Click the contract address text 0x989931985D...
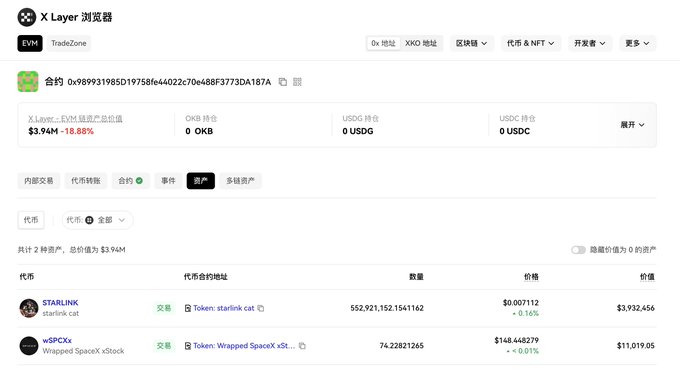 click(169, 82)
